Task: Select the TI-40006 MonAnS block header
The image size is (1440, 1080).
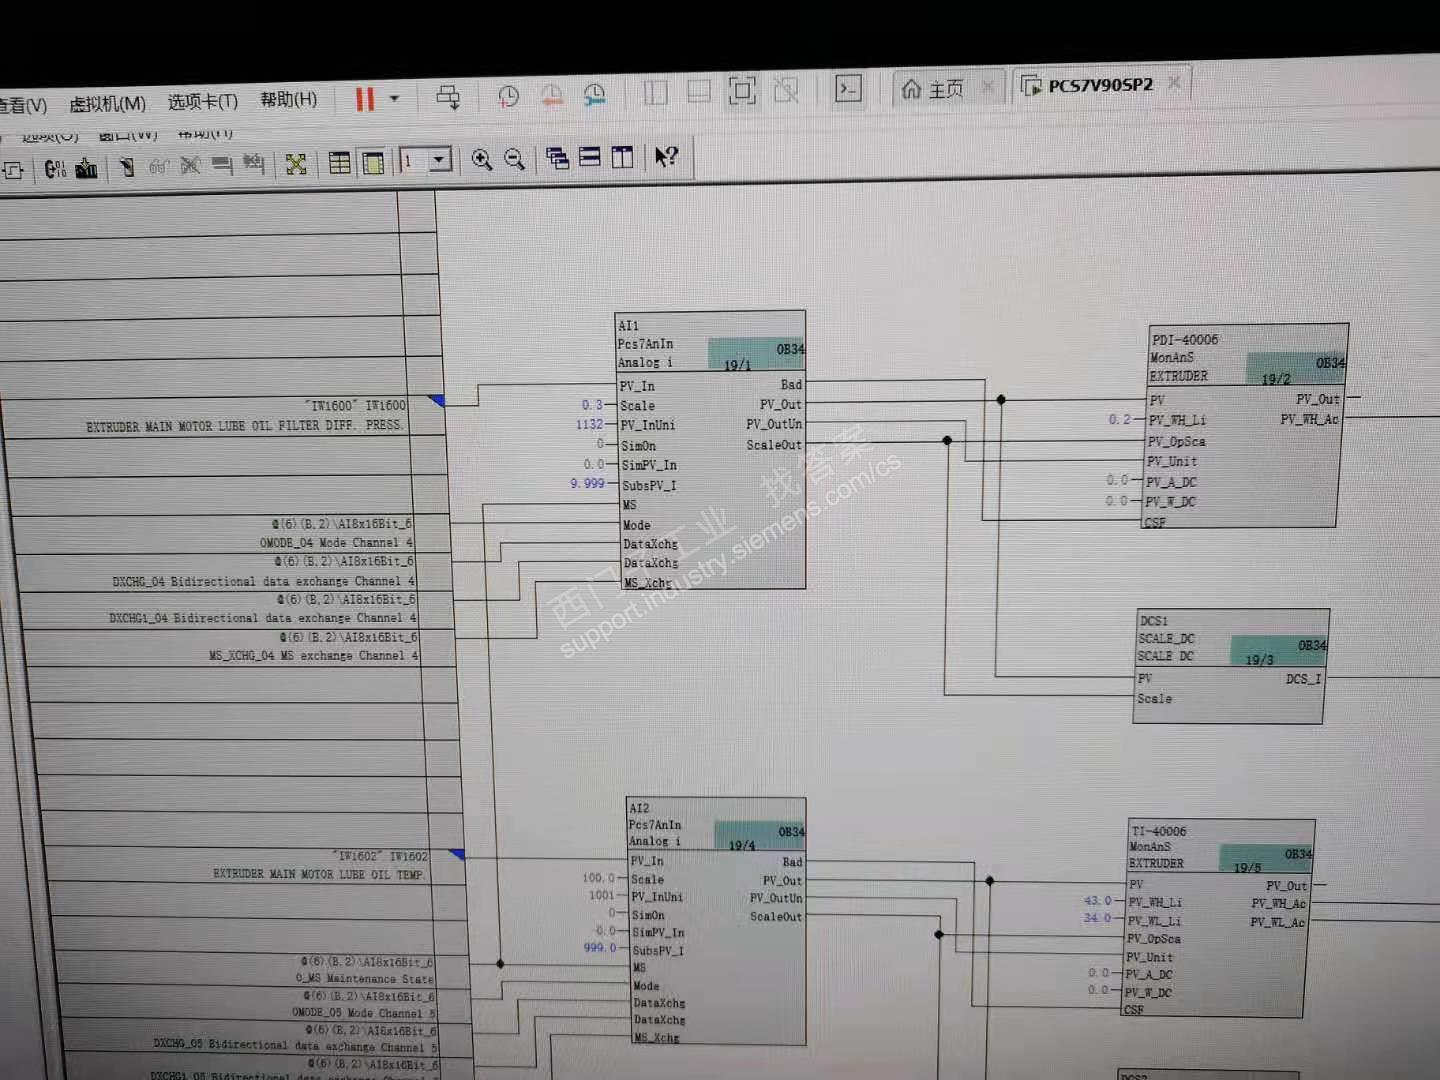Action: pos(1221,846)
